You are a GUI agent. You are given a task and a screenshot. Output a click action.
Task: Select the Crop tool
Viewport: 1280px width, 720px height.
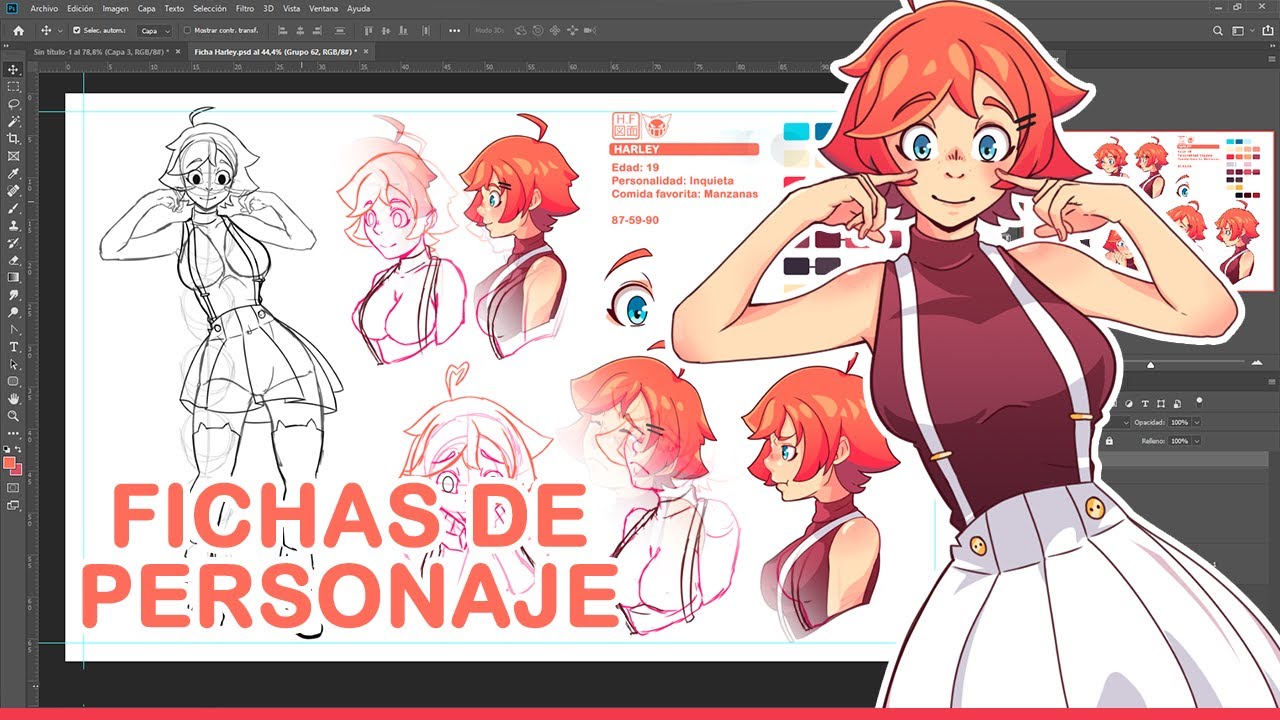tap(14, 139)
